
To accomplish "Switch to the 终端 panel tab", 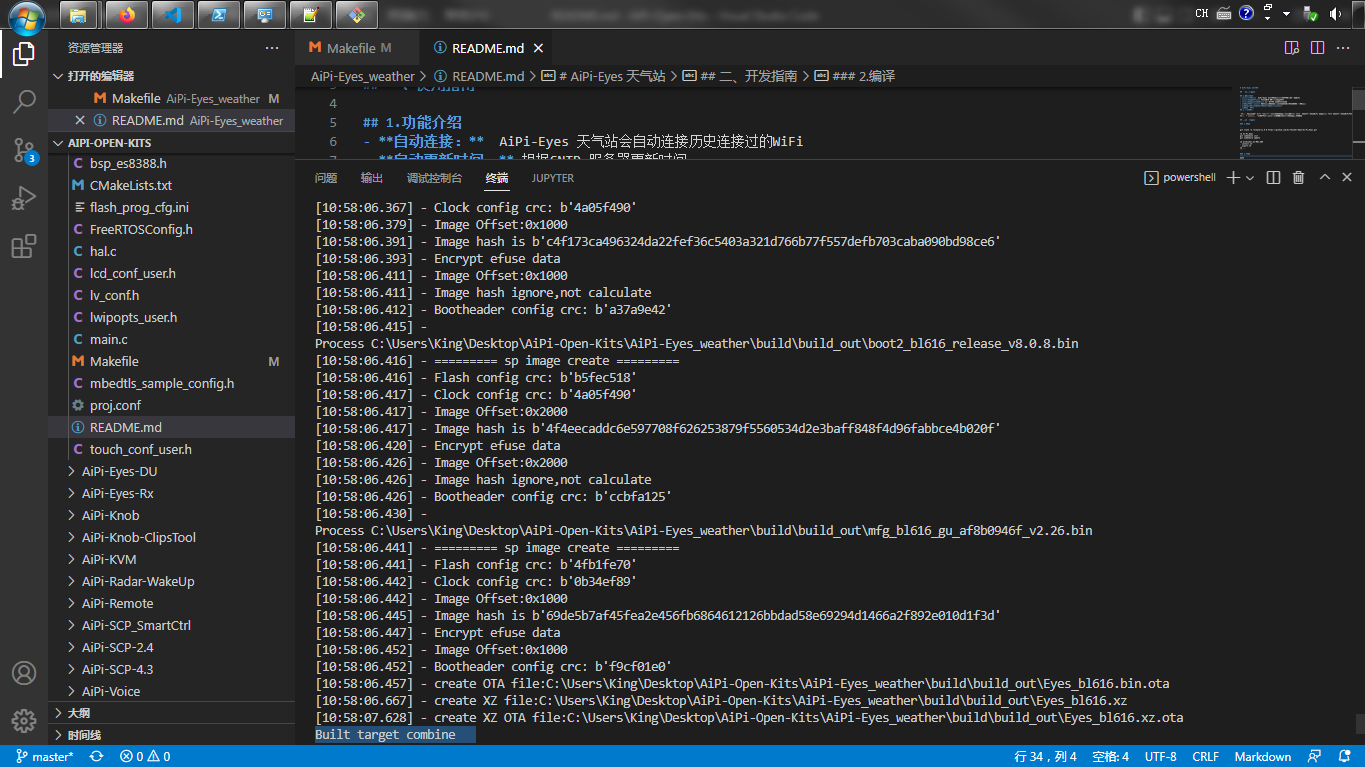I will tap(497, 178).
